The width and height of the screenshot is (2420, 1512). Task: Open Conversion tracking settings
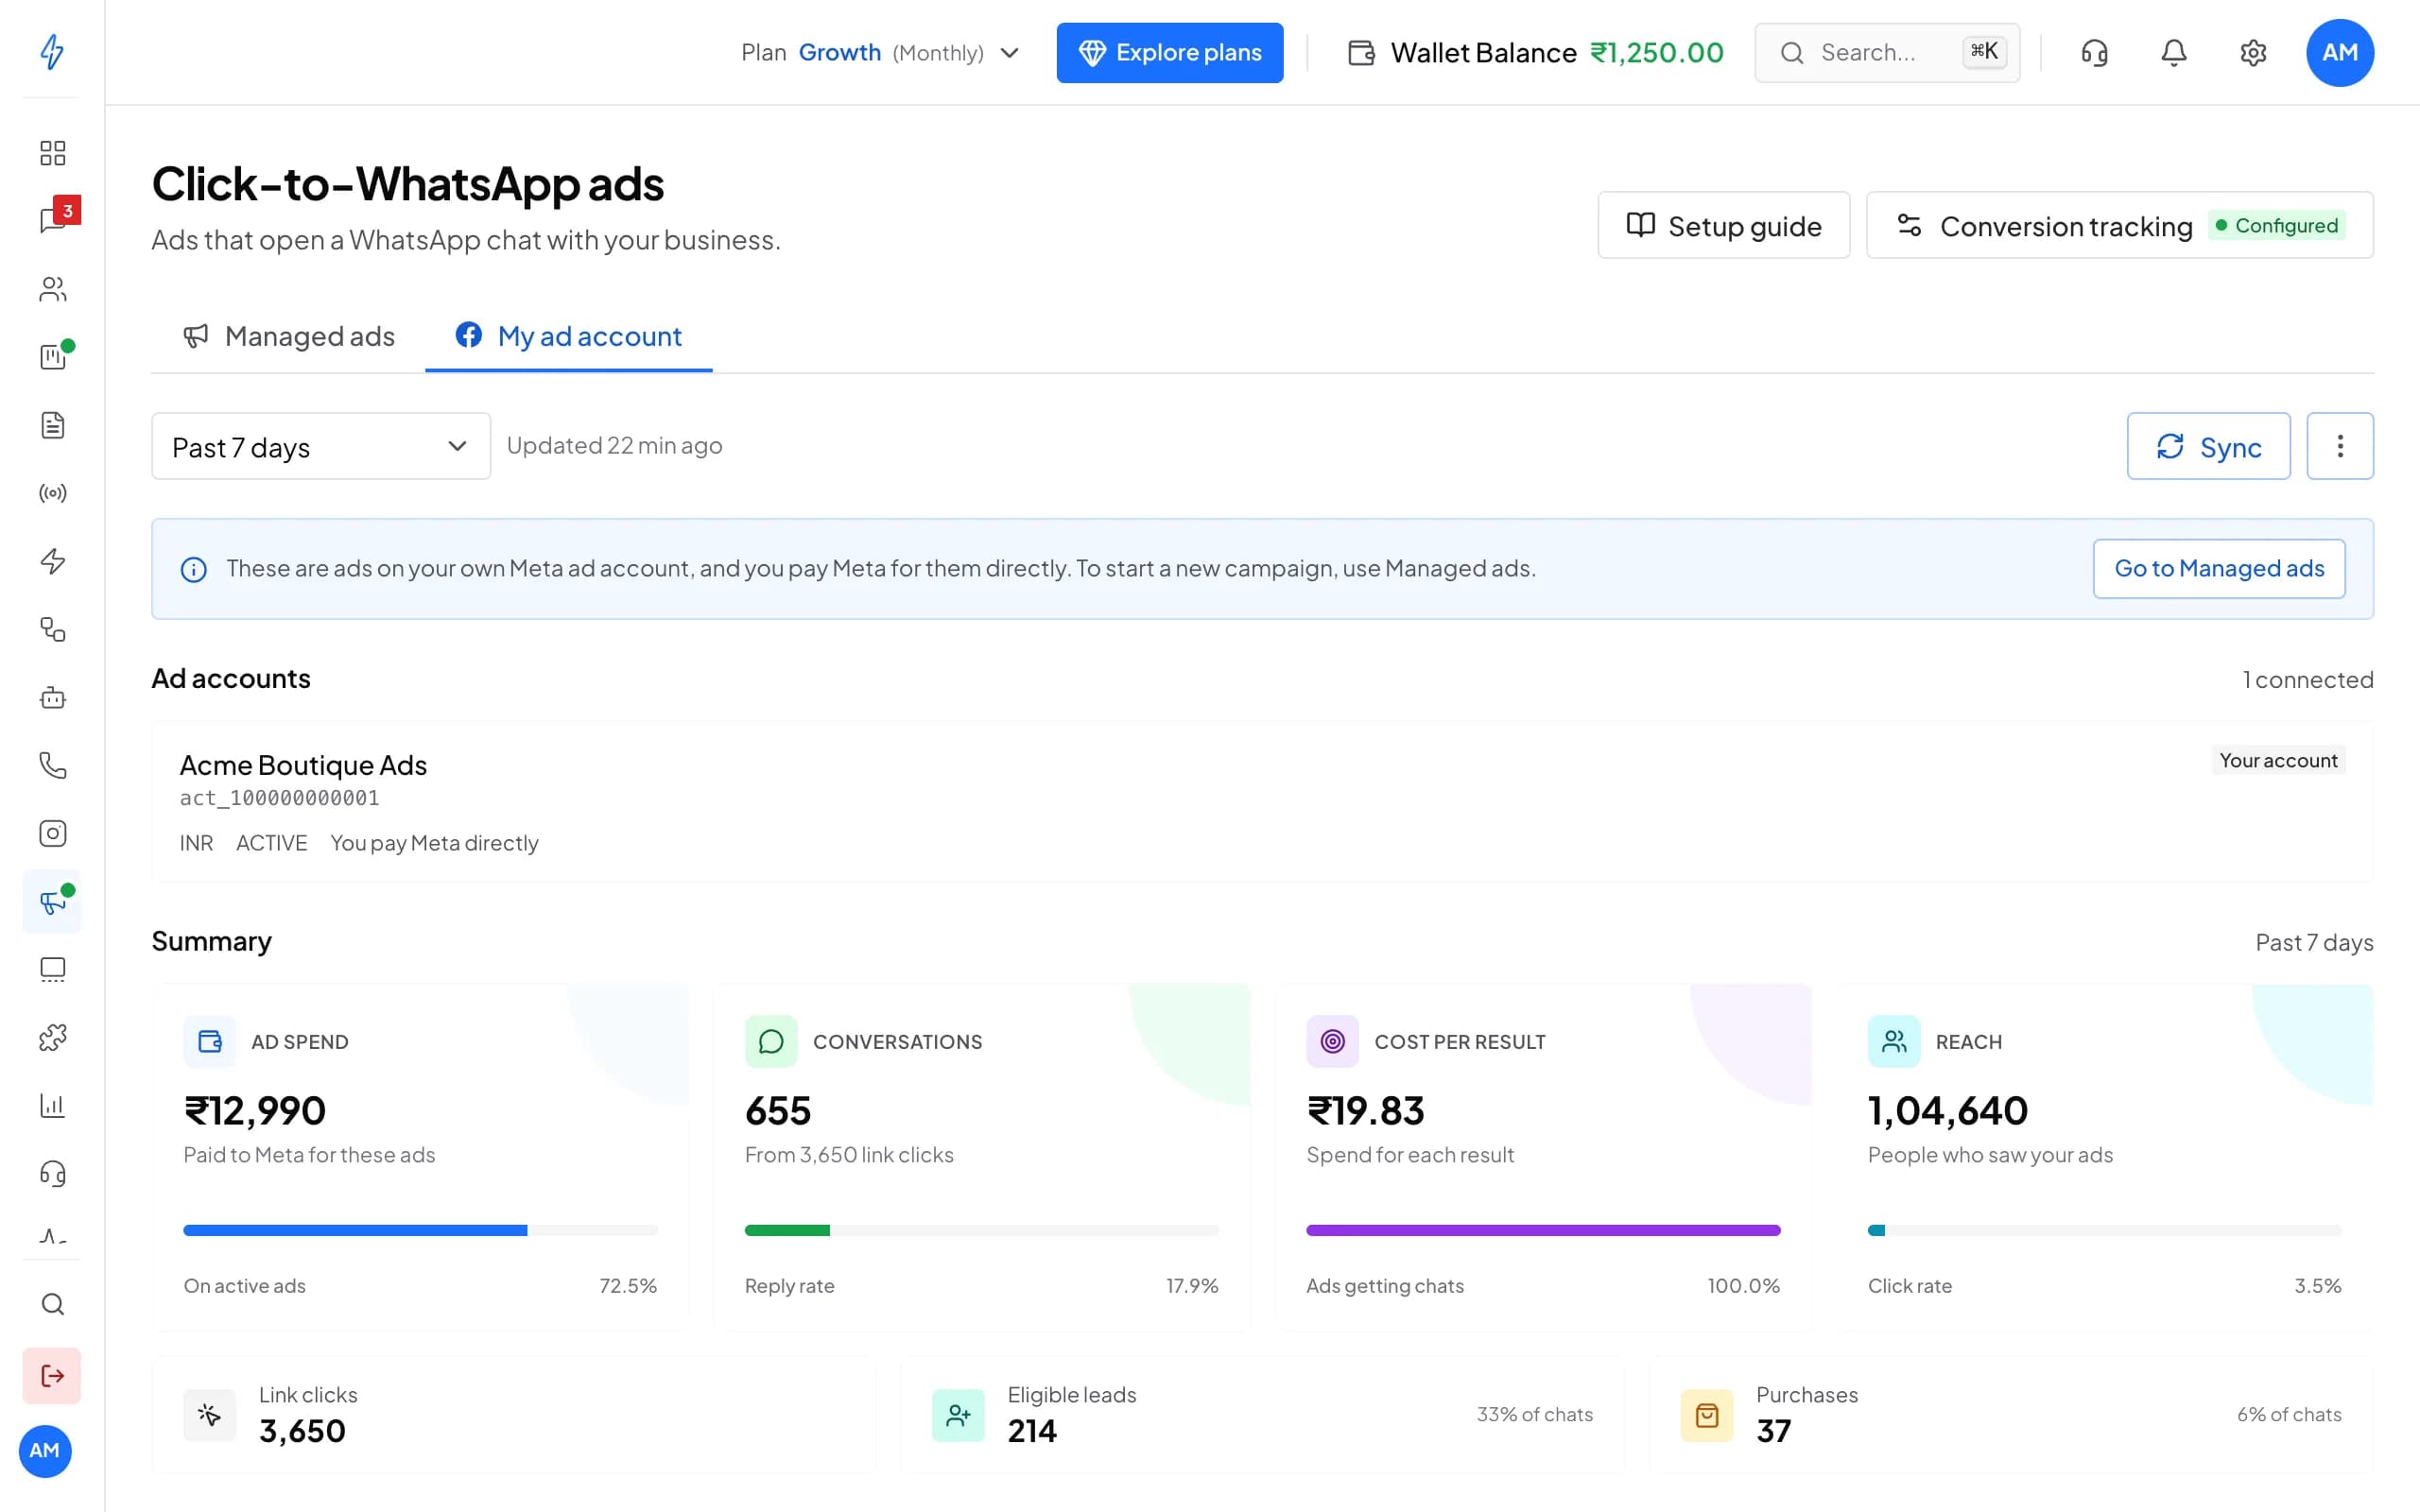pyautogui.click(x=2119, y=225)
